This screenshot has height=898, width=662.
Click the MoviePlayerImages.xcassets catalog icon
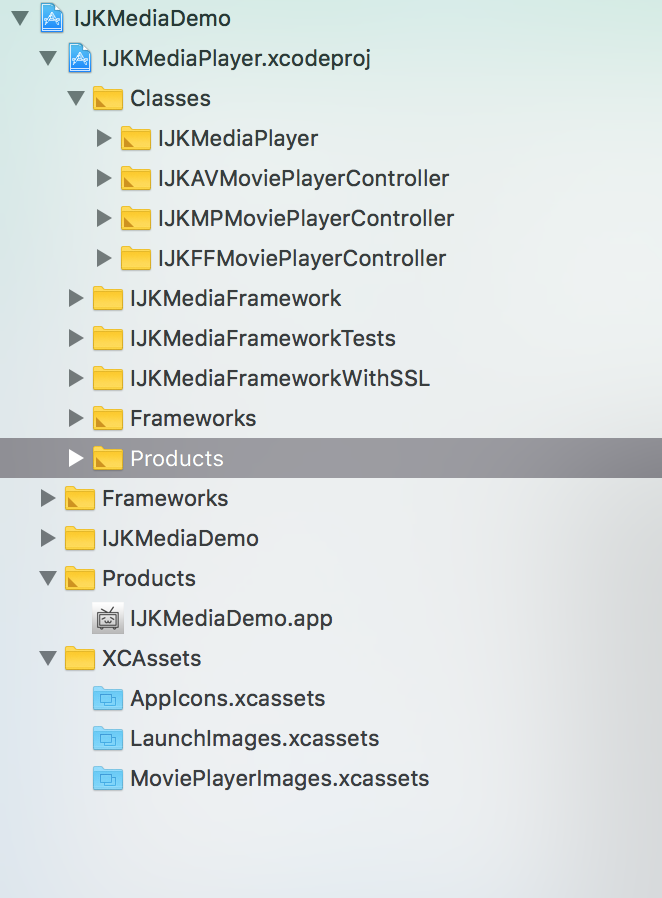pos(108,778)
